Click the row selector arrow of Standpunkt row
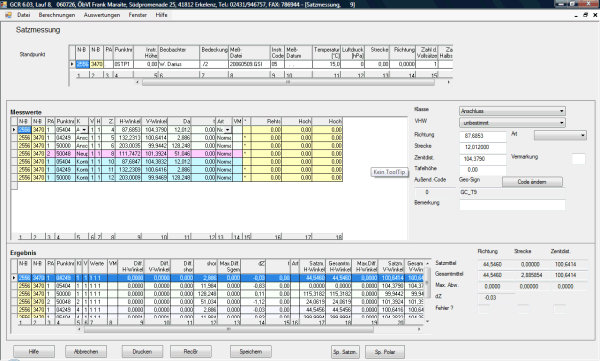 [x=72, y=64]
